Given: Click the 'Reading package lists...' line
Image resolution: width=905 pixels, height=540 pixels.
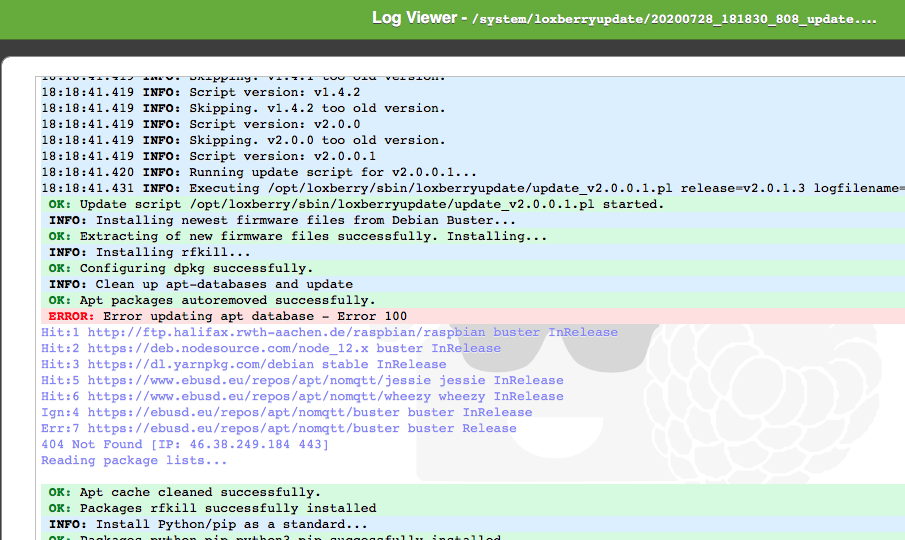Looking at the screenshot, I should pyautogui.click(x=134, y=460).
